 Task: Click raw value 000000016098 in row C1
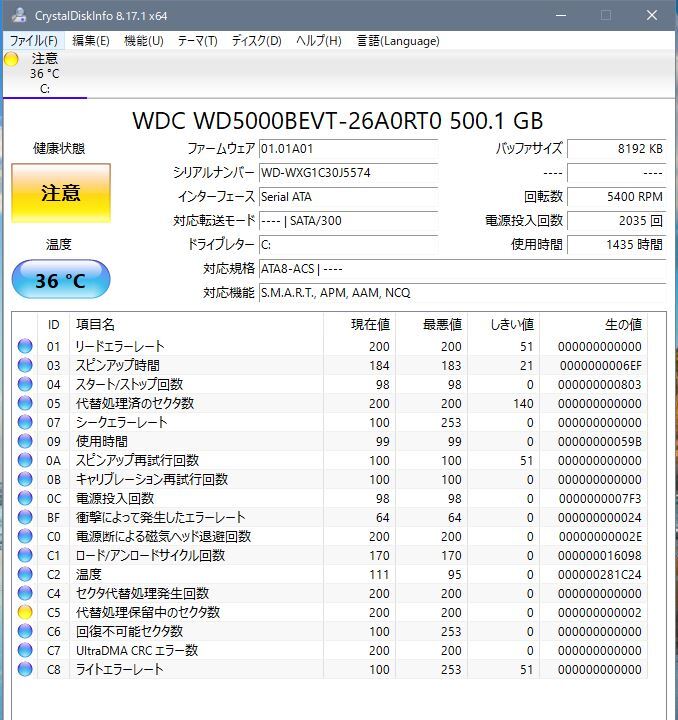pyautogui.click(x=600, y=555)
